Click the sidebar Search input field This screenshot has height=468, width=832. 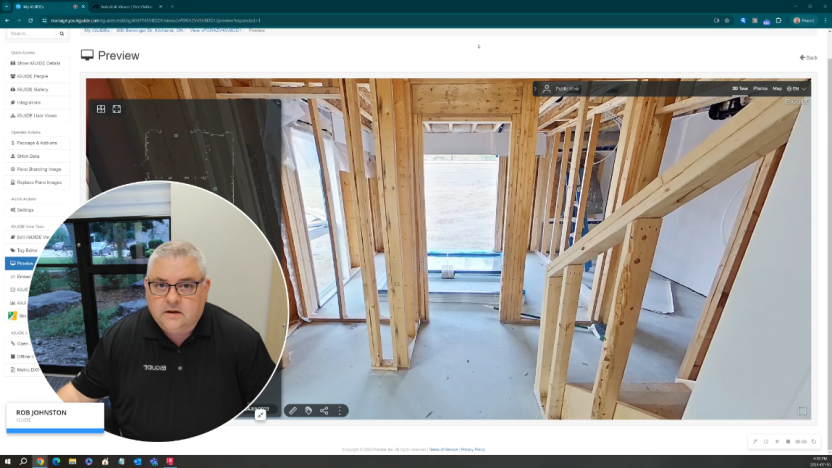point(30,34)
